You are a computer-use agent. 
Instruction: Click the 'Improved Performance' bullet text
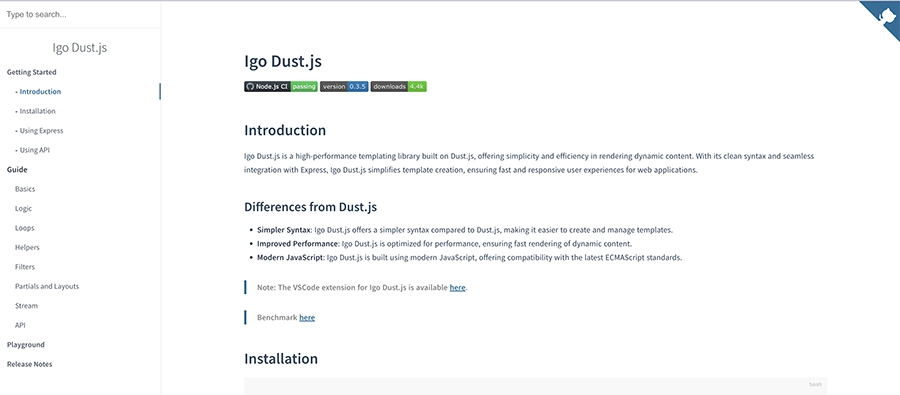tap(297, 244)
